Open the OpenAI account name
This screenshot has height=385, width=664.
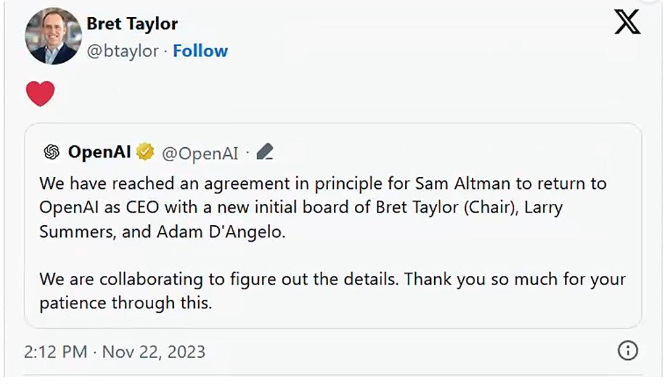100,152
